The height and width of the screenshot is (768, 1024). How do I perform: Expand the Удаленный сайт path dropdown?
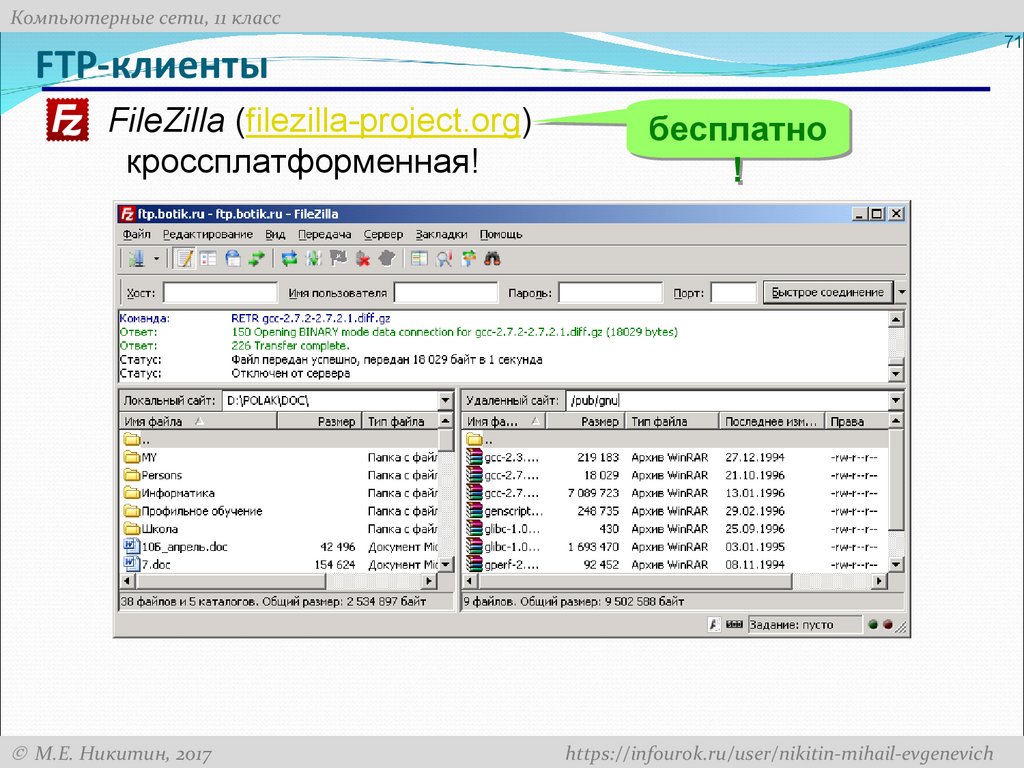(896, 400)
